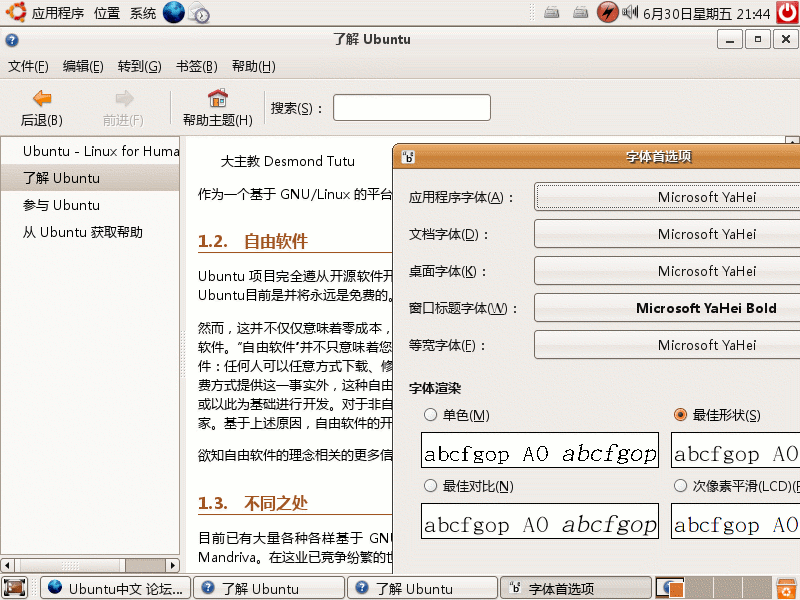Switch to the first workspace
The height and width of the screenshot is (600, 800).
coord(670,588)
